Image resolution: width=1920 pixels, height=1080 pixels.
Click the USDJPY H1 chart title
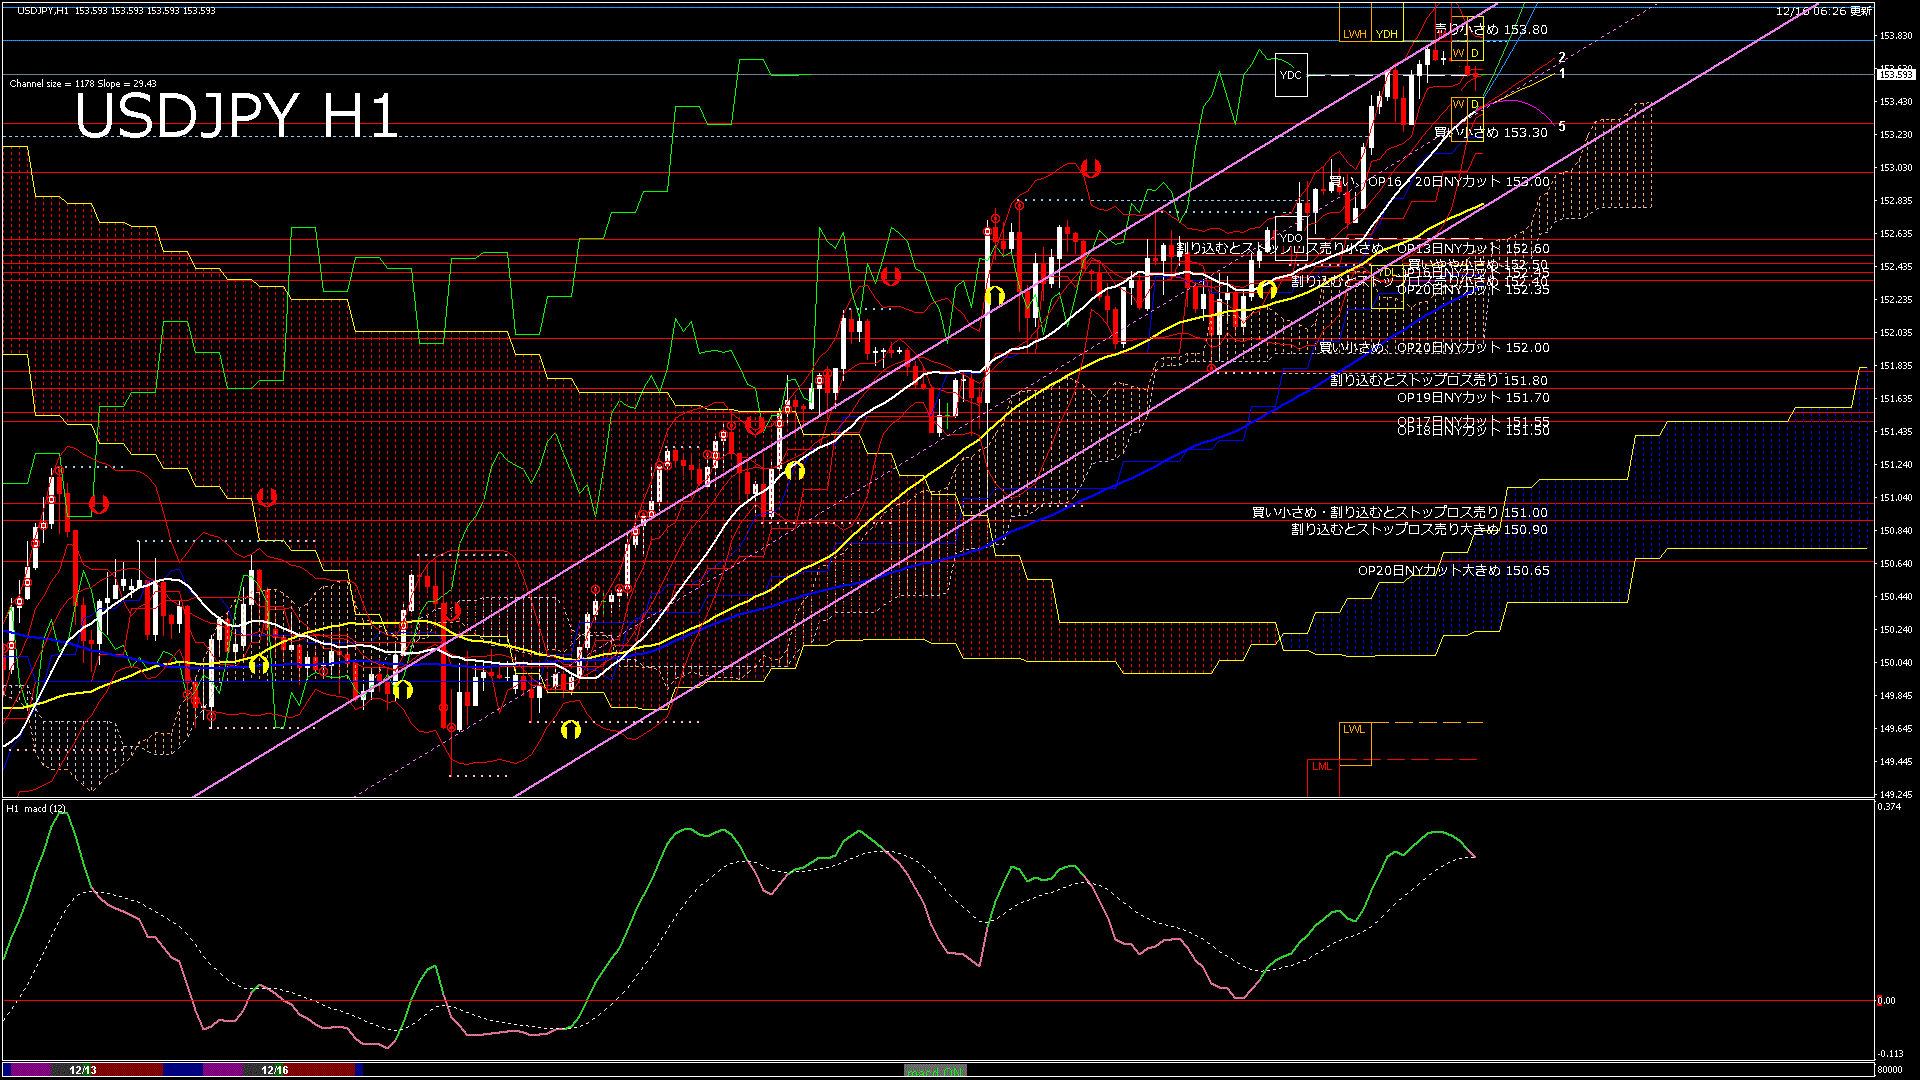coord(237,116)
